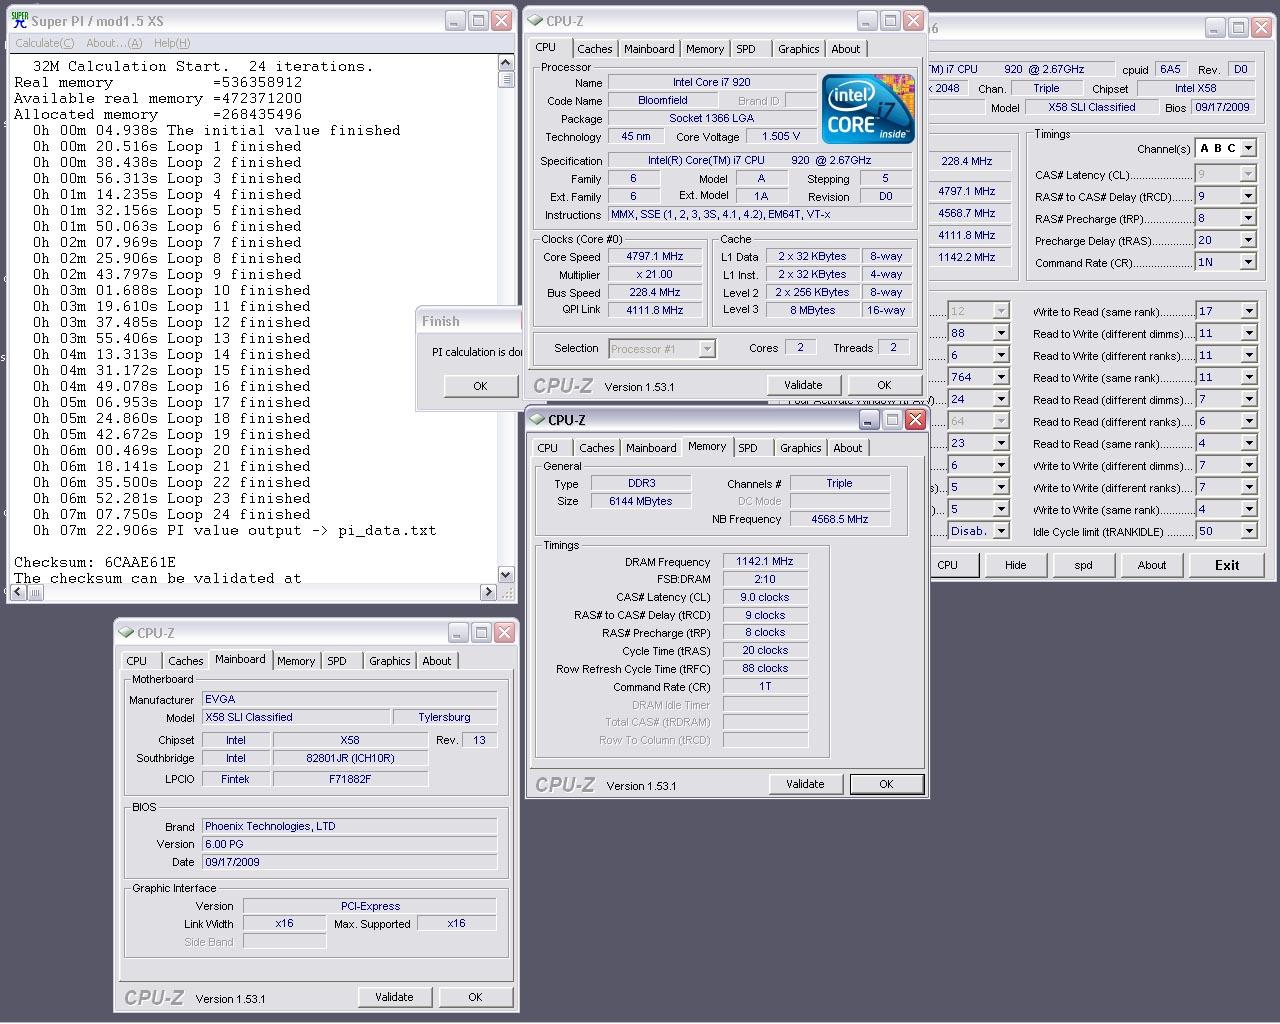
Task: Open the dropdown showing the value 764
Action: click(x=1000, y=377)
